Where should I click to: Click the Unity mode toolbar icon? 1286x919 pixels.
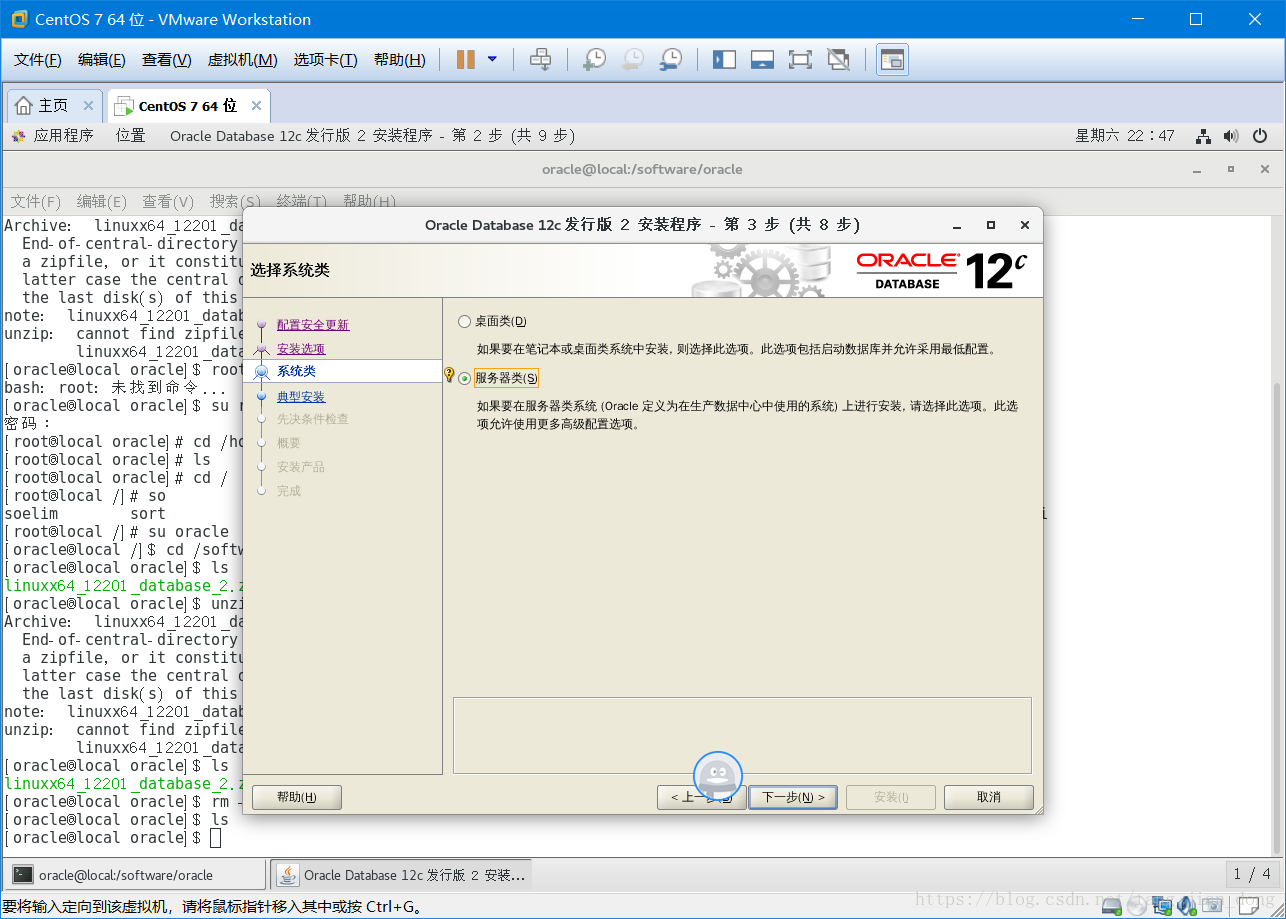point(839,60)
